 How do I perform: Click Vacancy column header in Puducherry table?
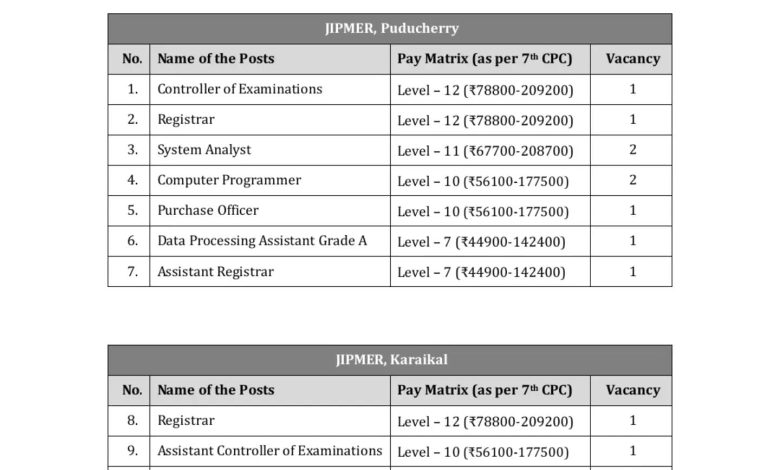tap(632, 59)
